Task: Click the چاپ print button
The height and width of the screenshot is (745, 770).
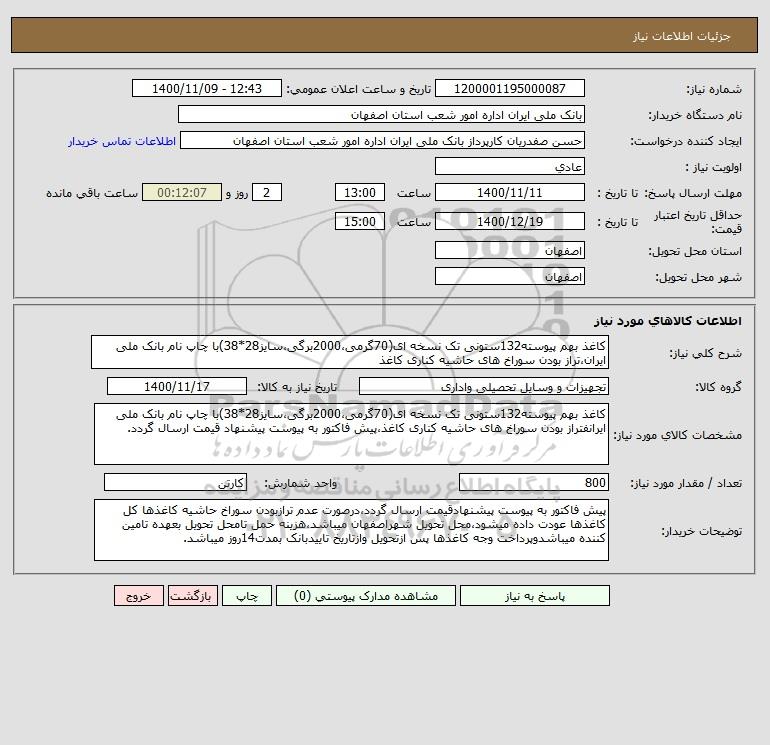Action: point(247,596)
